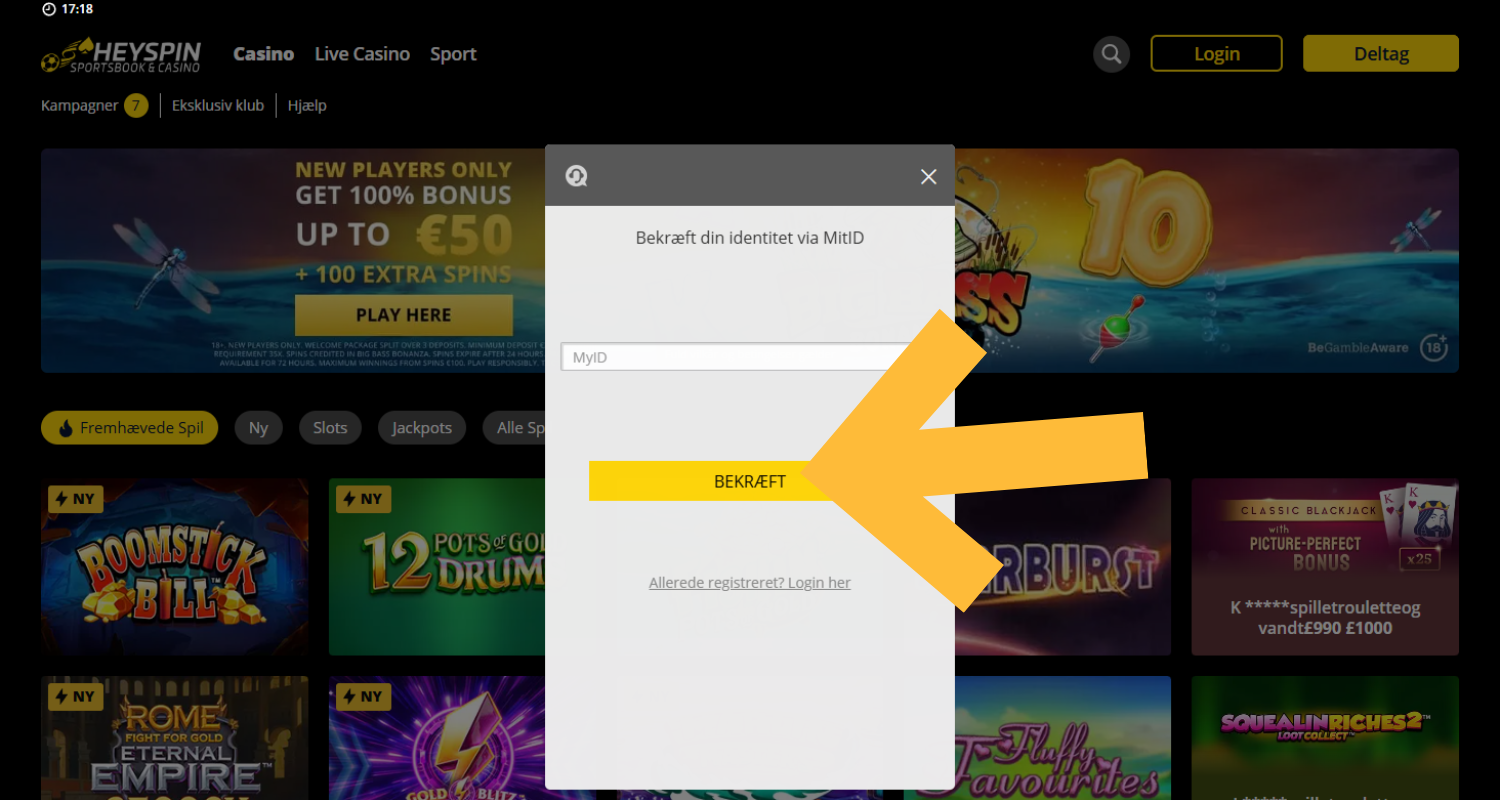Click the 18+ age badge on banner
The height and width of the screenshot is (800, 1500).
pos(1434,348)
